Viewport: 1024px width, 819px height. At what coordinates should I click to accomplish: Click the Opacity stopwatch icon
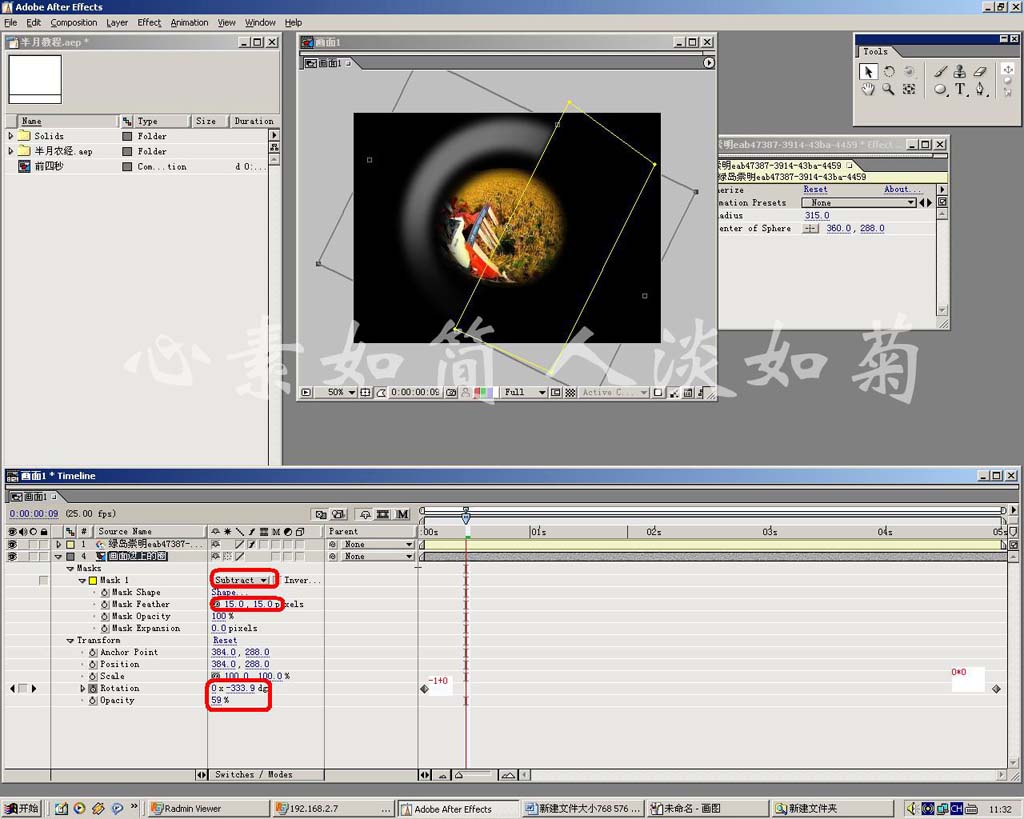[x=93, y=700]
